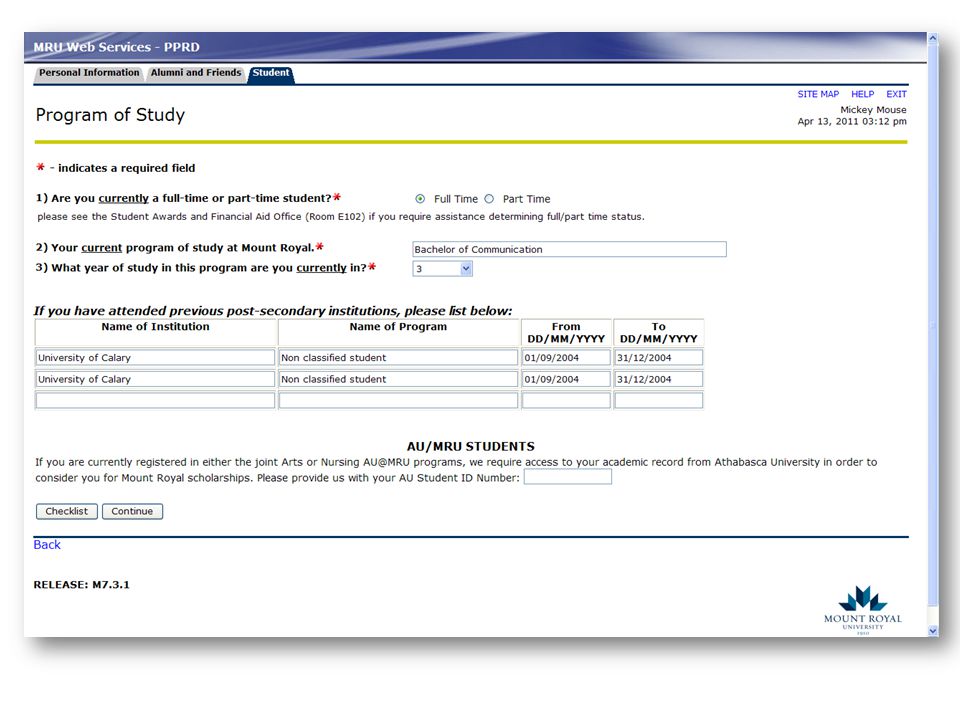The height and width of the screenshot is (720, 960).
Task: Switch to the Personal Information tab
Action: (x=89, y=73)
